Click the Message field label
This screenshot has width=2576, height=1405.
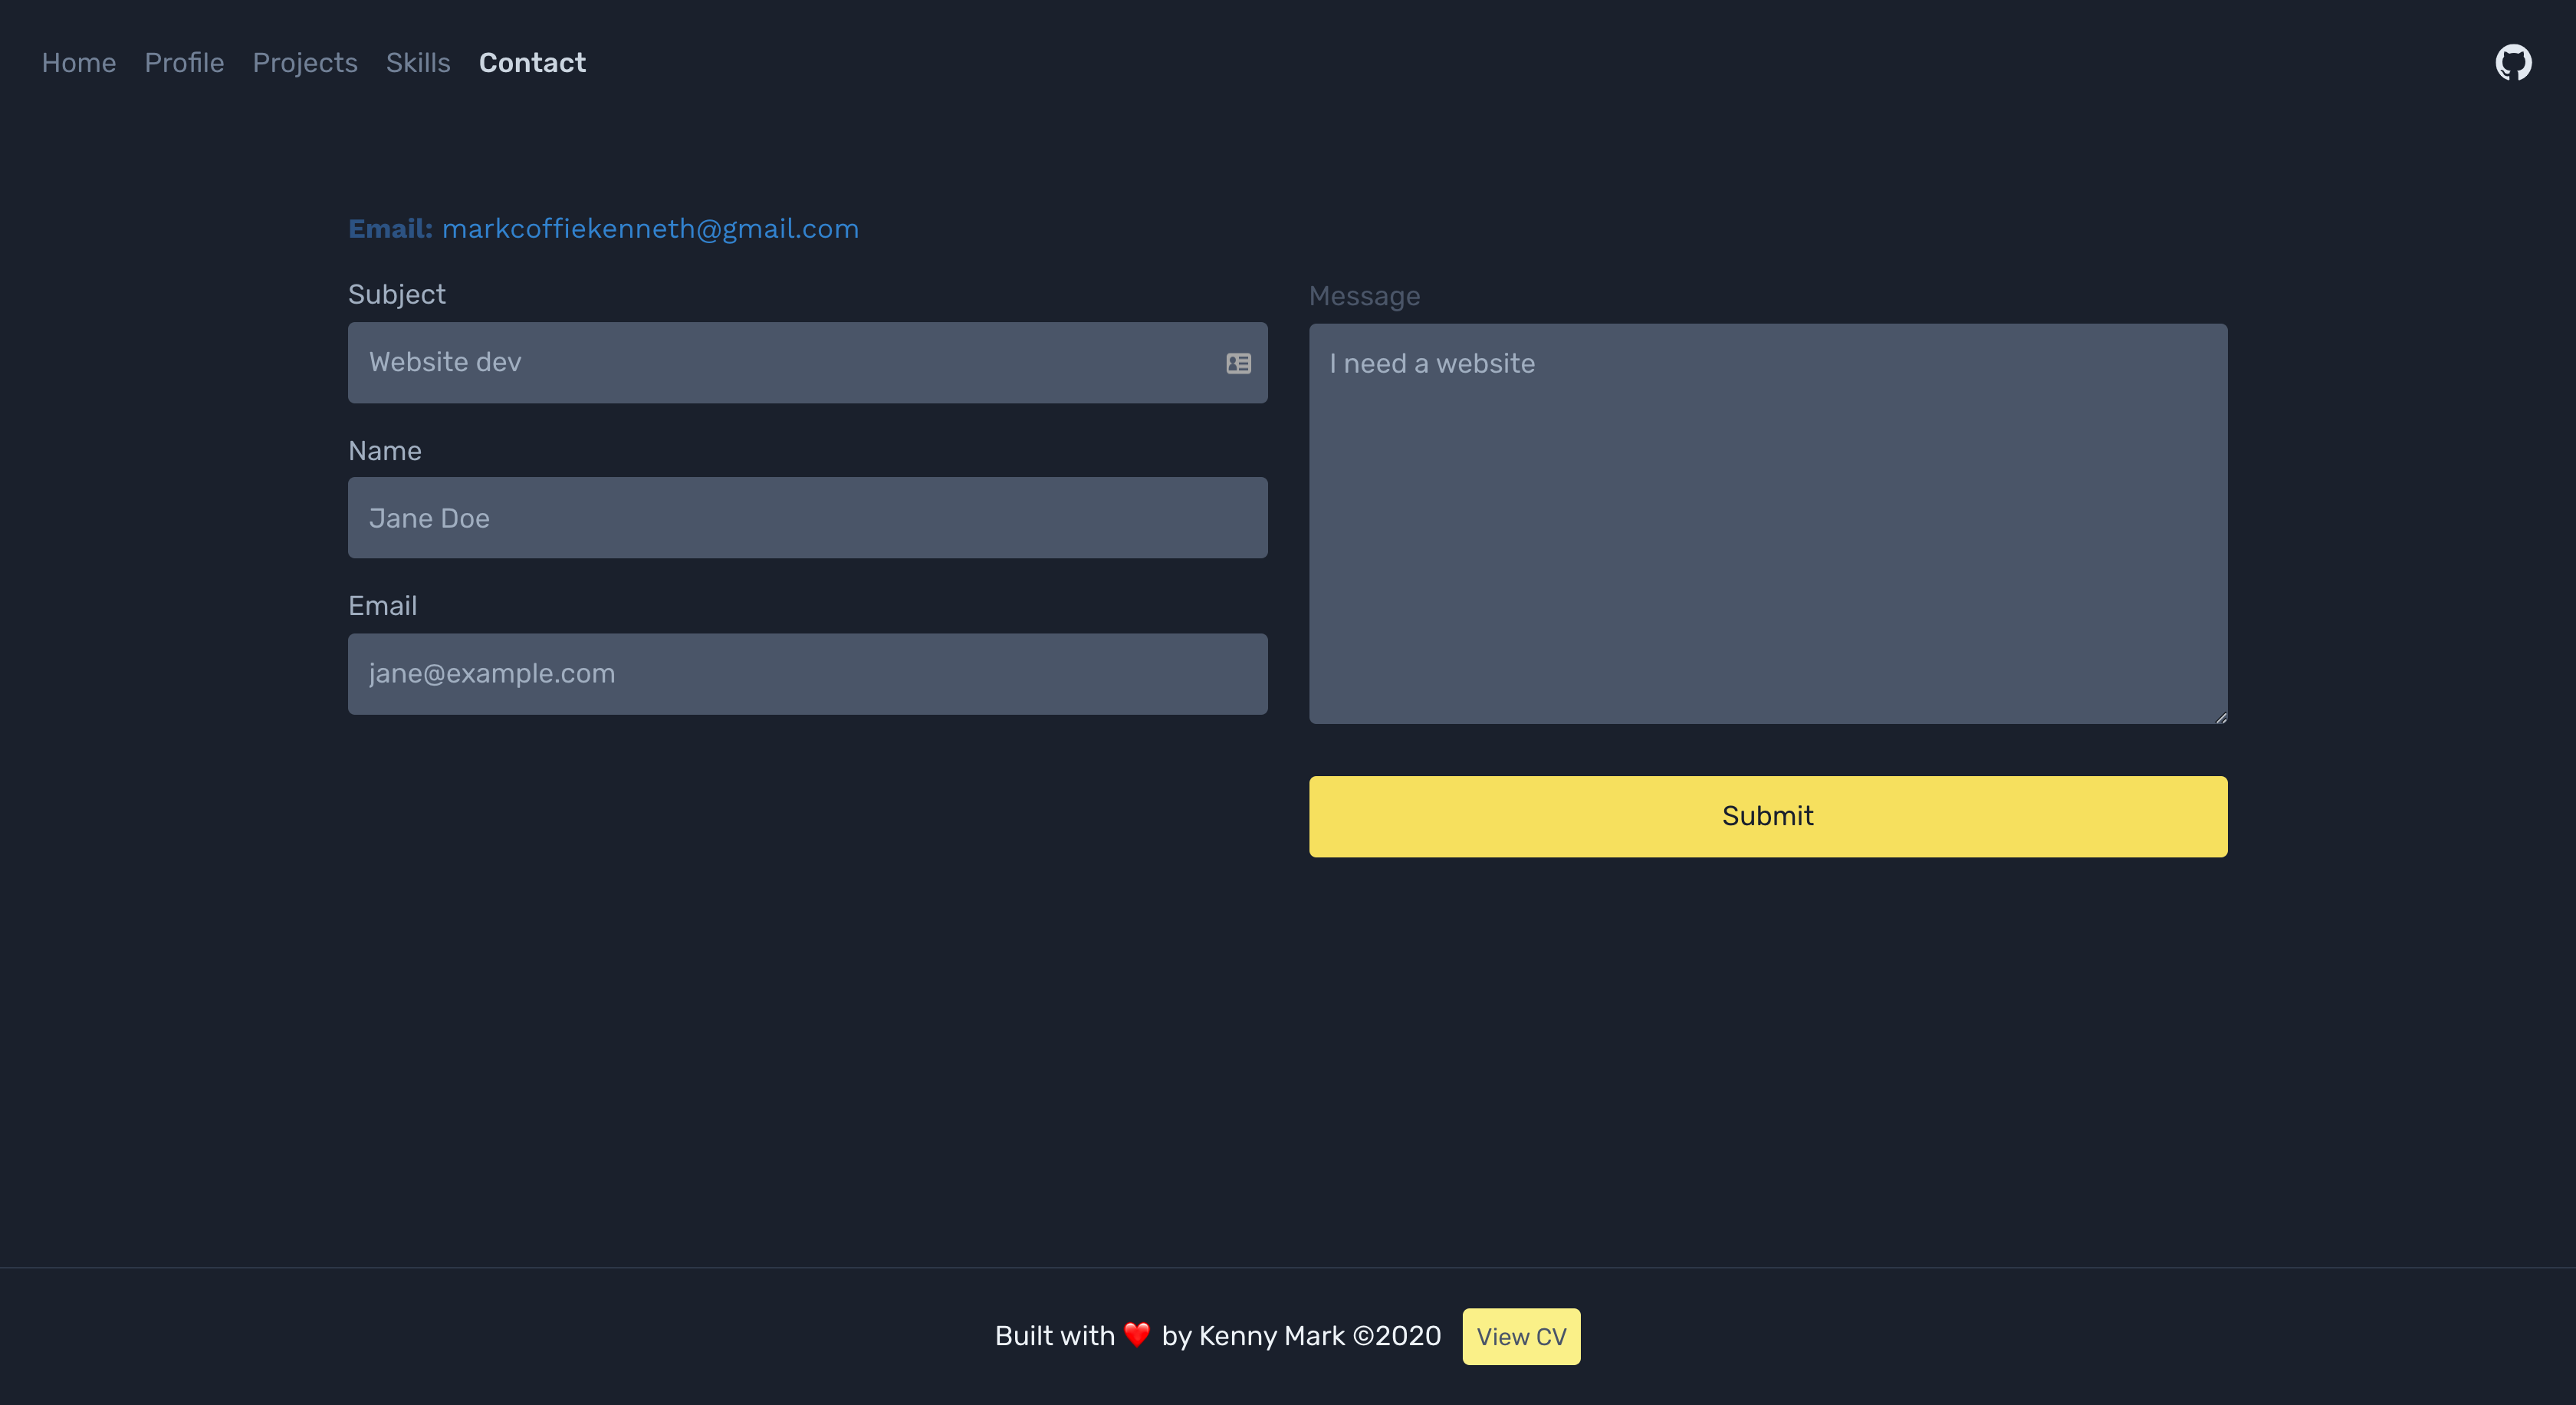tap(1364, 297)
